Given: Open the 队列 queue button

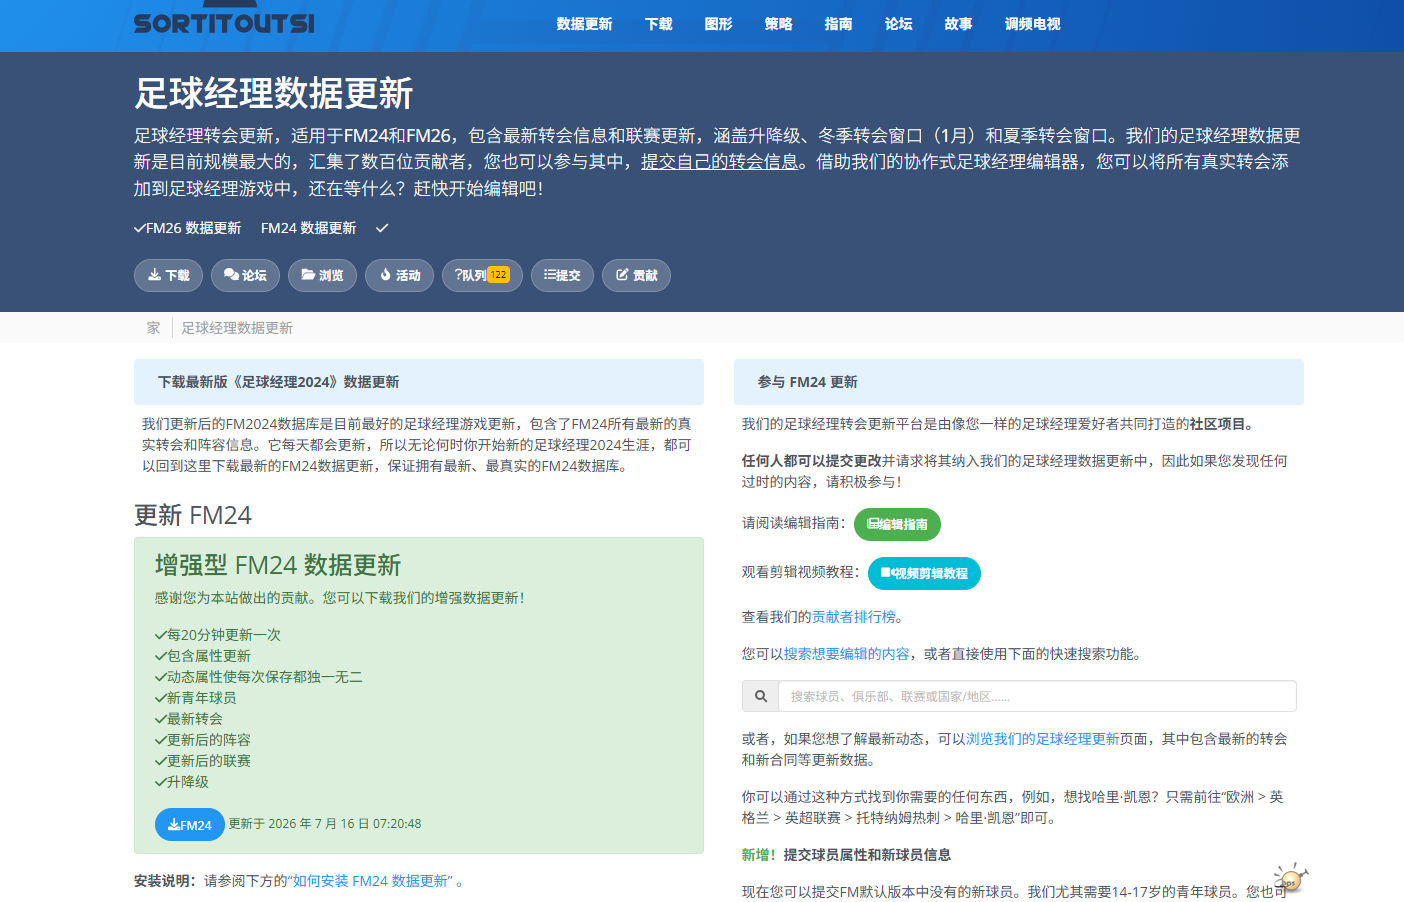Looking at the screenshot, I should tap(481, 275).
